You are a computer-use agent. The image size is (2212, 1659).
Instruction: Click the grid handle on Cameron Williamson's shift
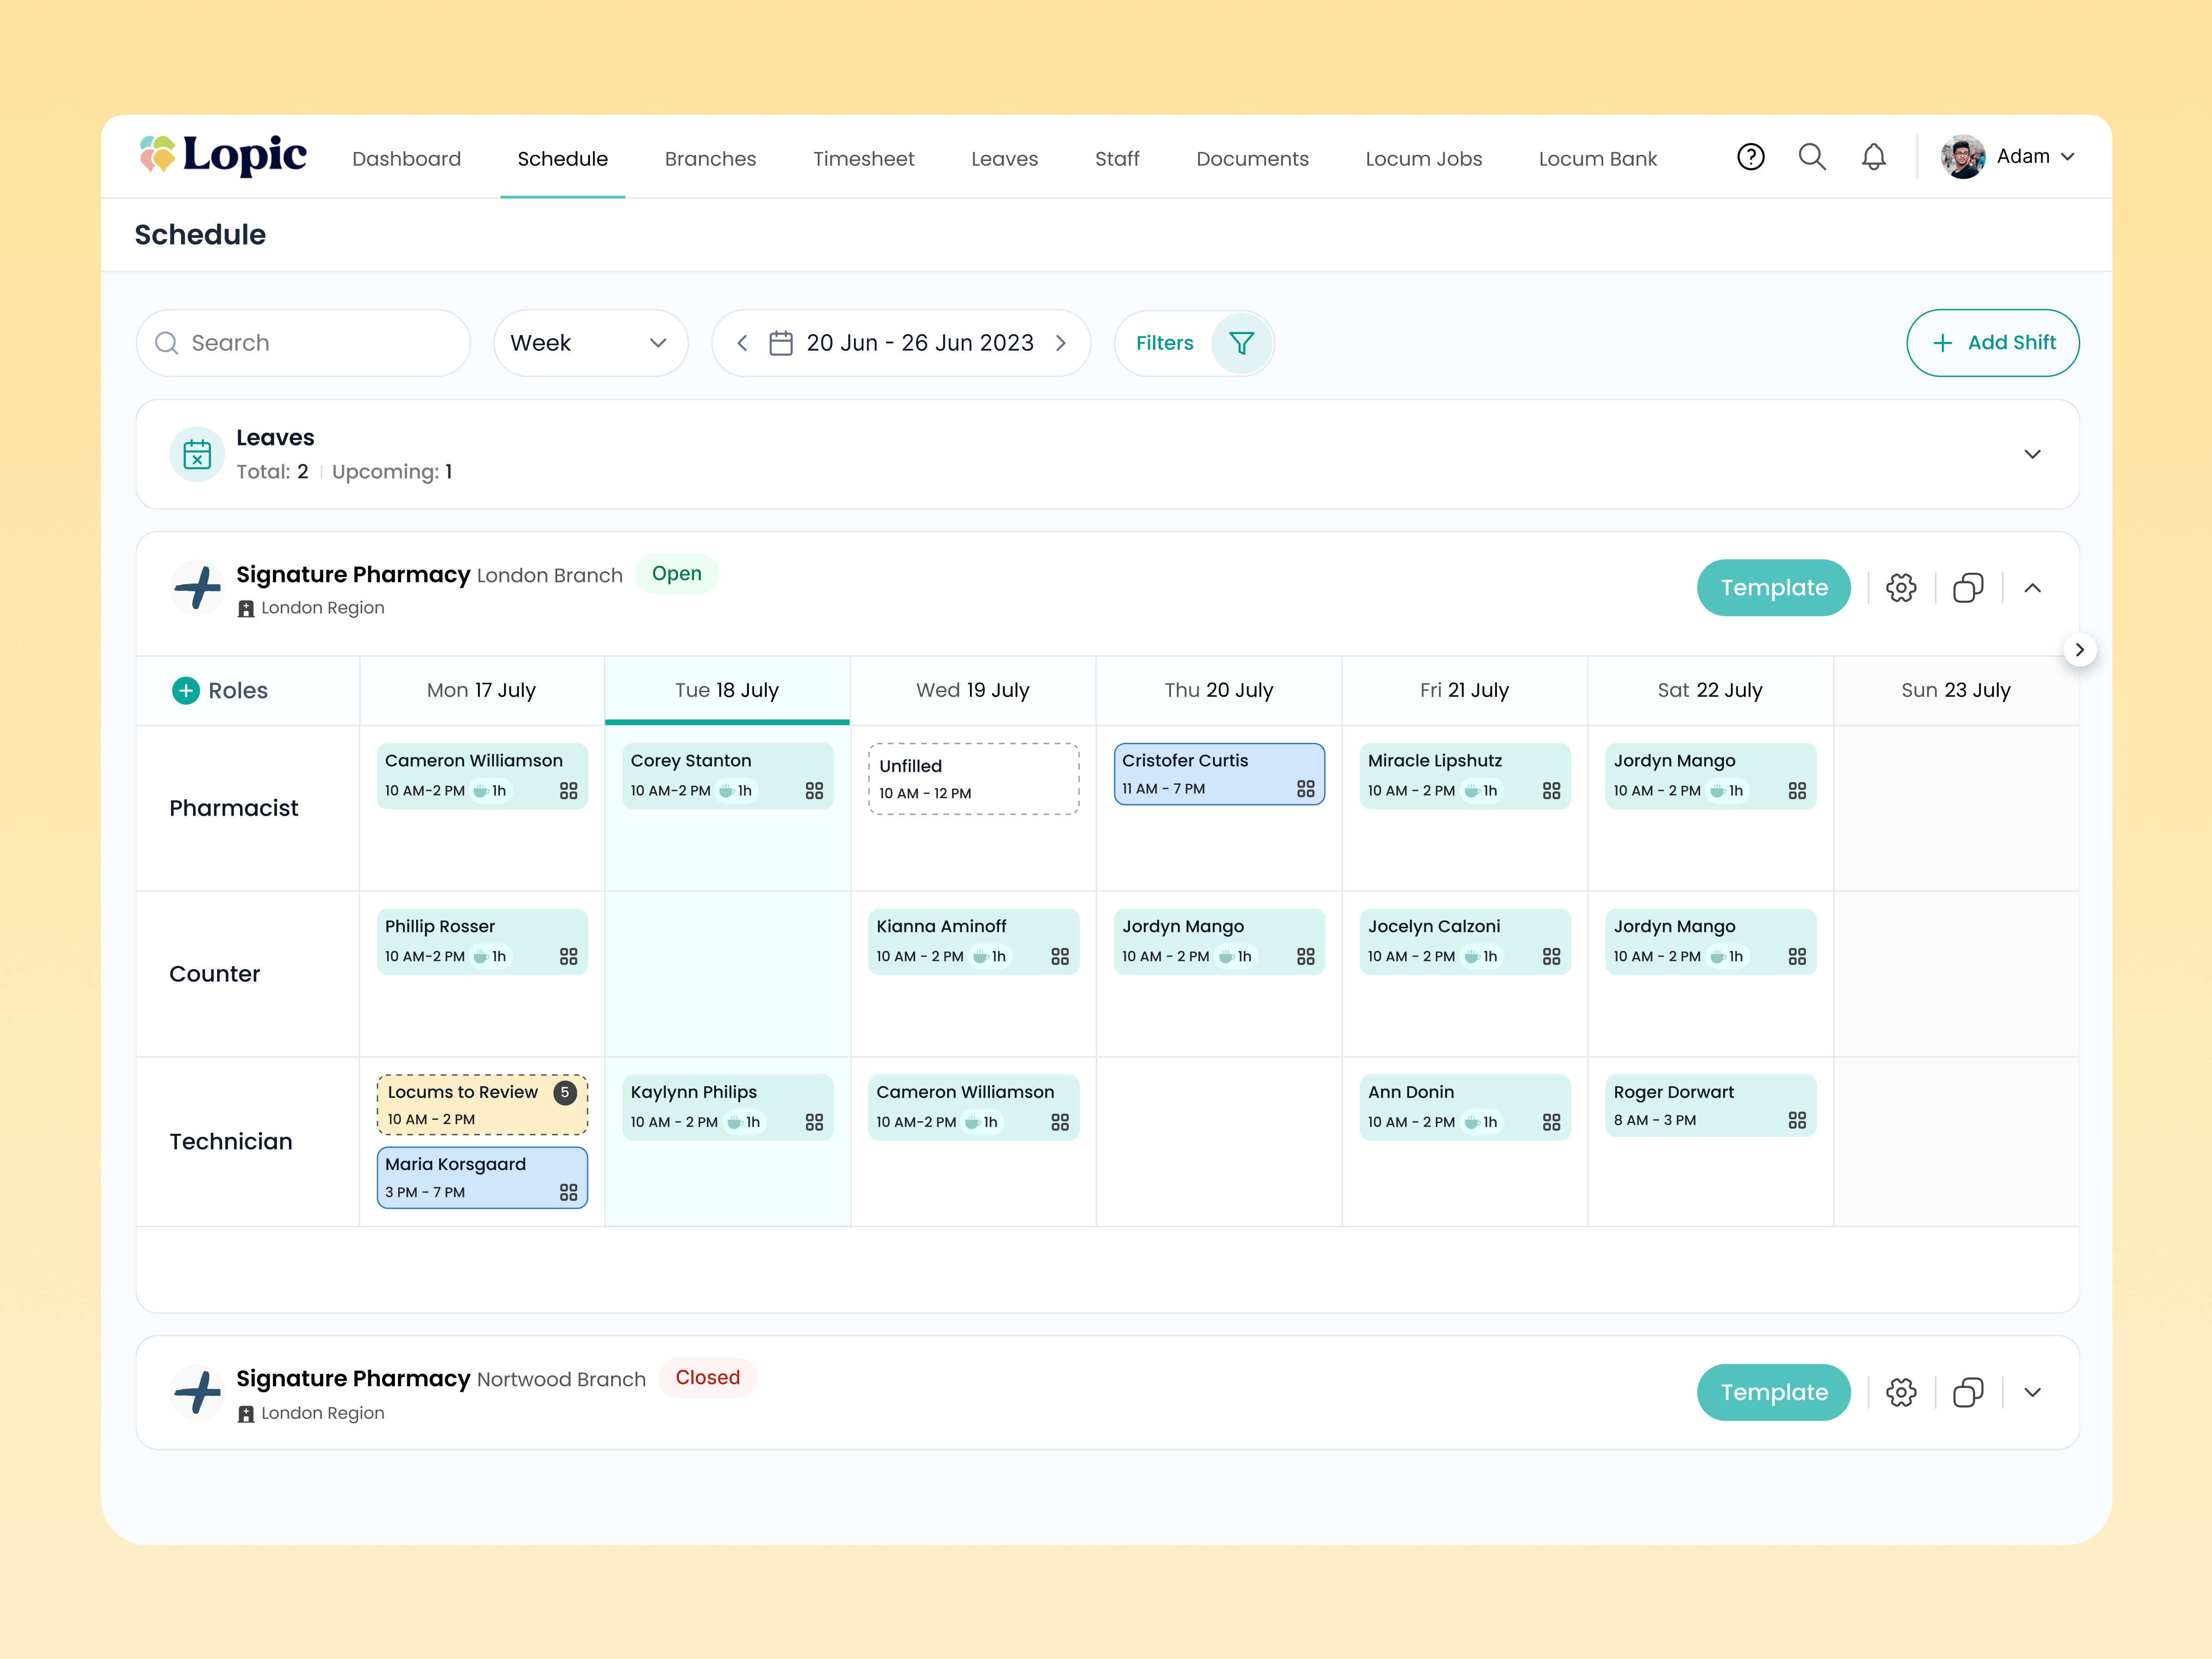coord(569,790)
